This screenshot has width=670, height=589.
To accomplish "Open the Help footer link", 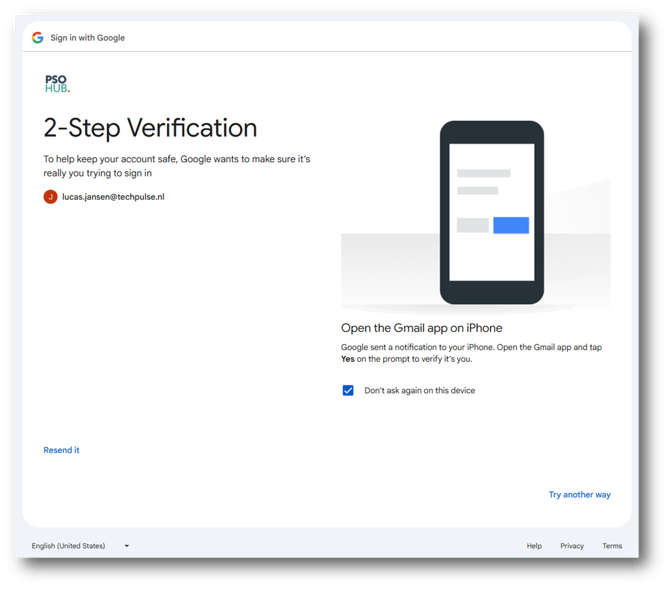I will coord(534,546).
